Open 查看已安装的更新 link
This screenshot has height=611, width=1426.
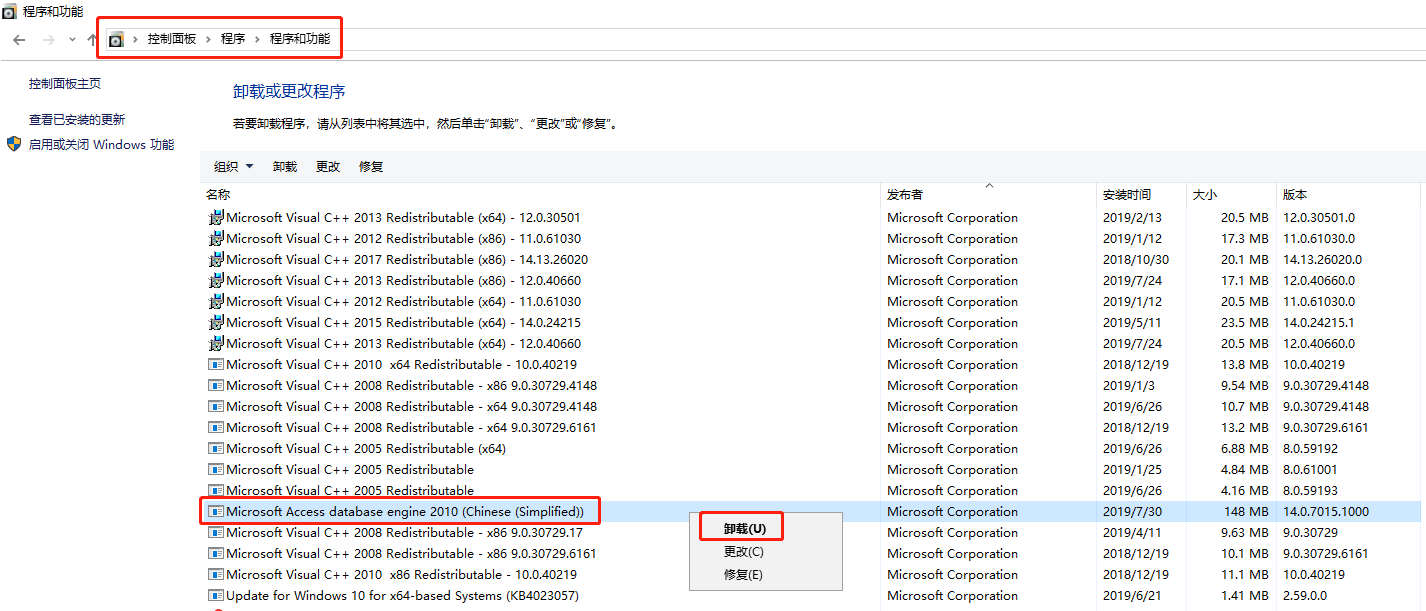coord(77,119)
